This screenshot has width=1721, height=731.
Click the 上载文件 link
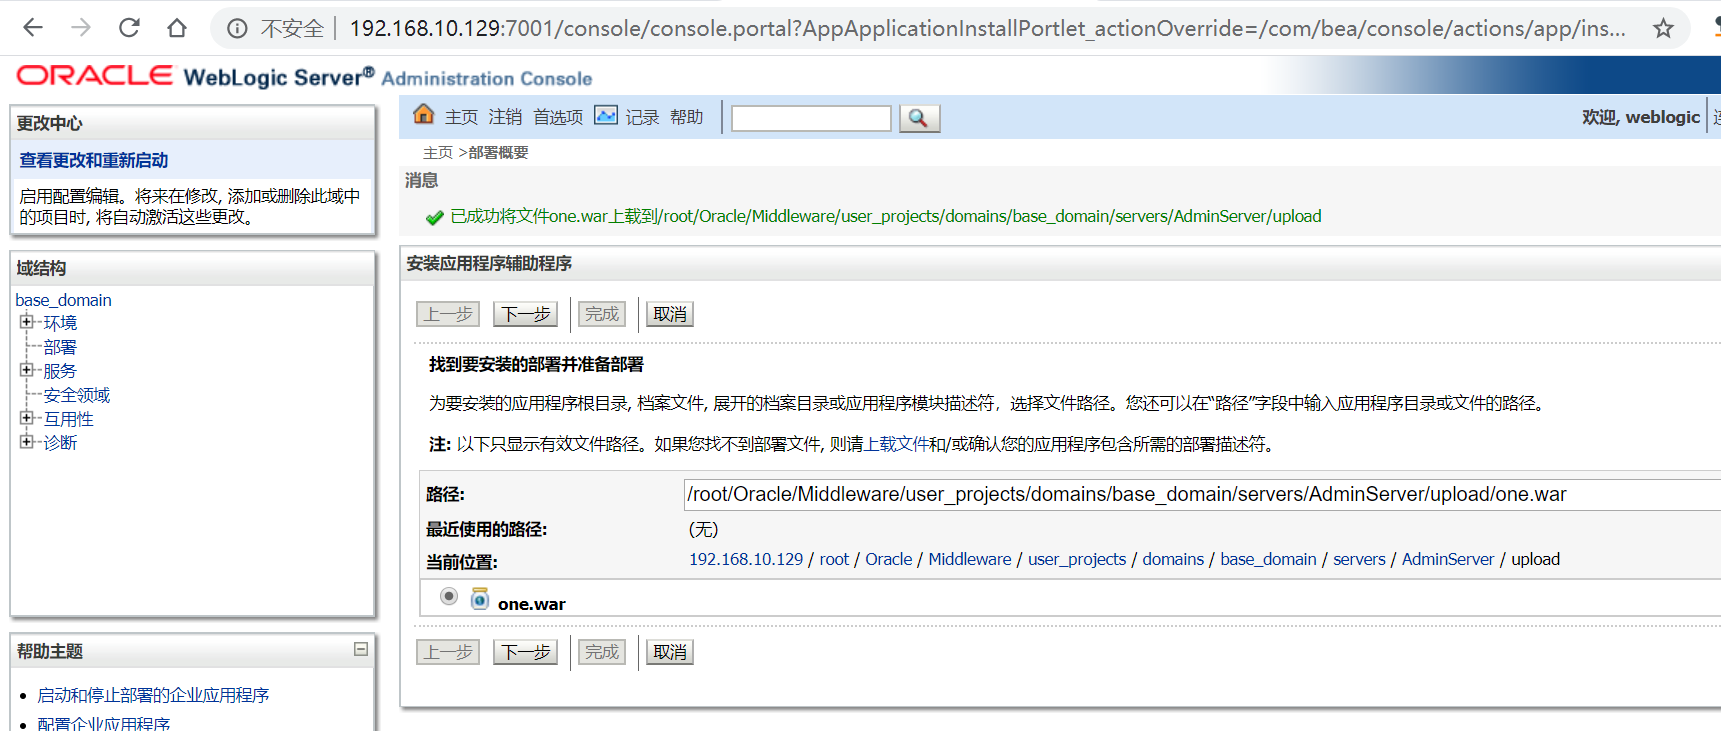pyautogui.click(x=896, y=444)
